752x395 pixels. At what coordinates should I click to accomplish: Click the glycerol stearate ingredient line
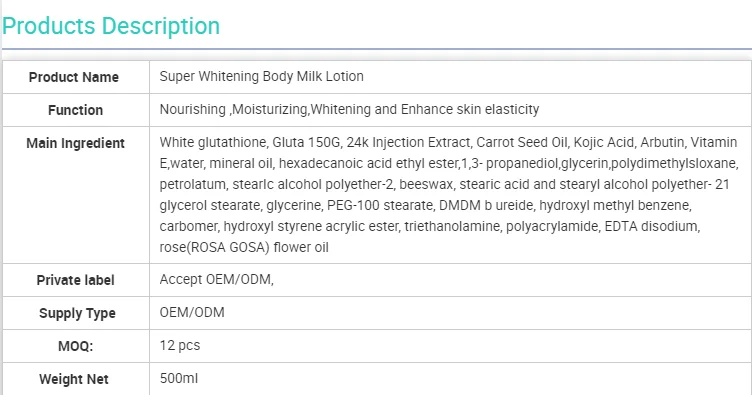tap(425, 206)
